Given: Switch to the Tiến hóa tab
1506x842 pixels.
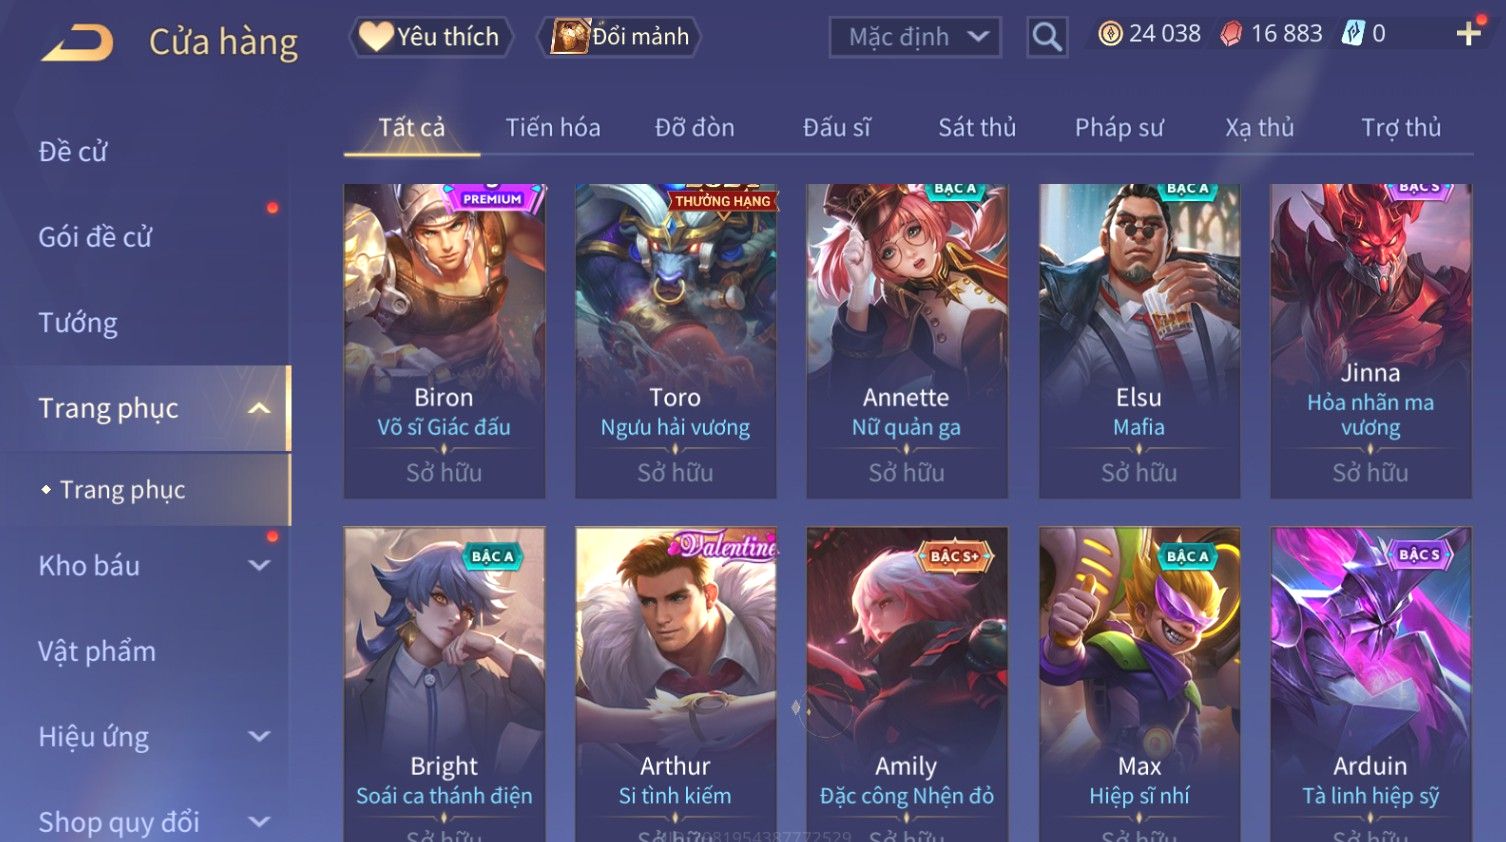Looking at the screenshot, I should click(x=553, y=128).
